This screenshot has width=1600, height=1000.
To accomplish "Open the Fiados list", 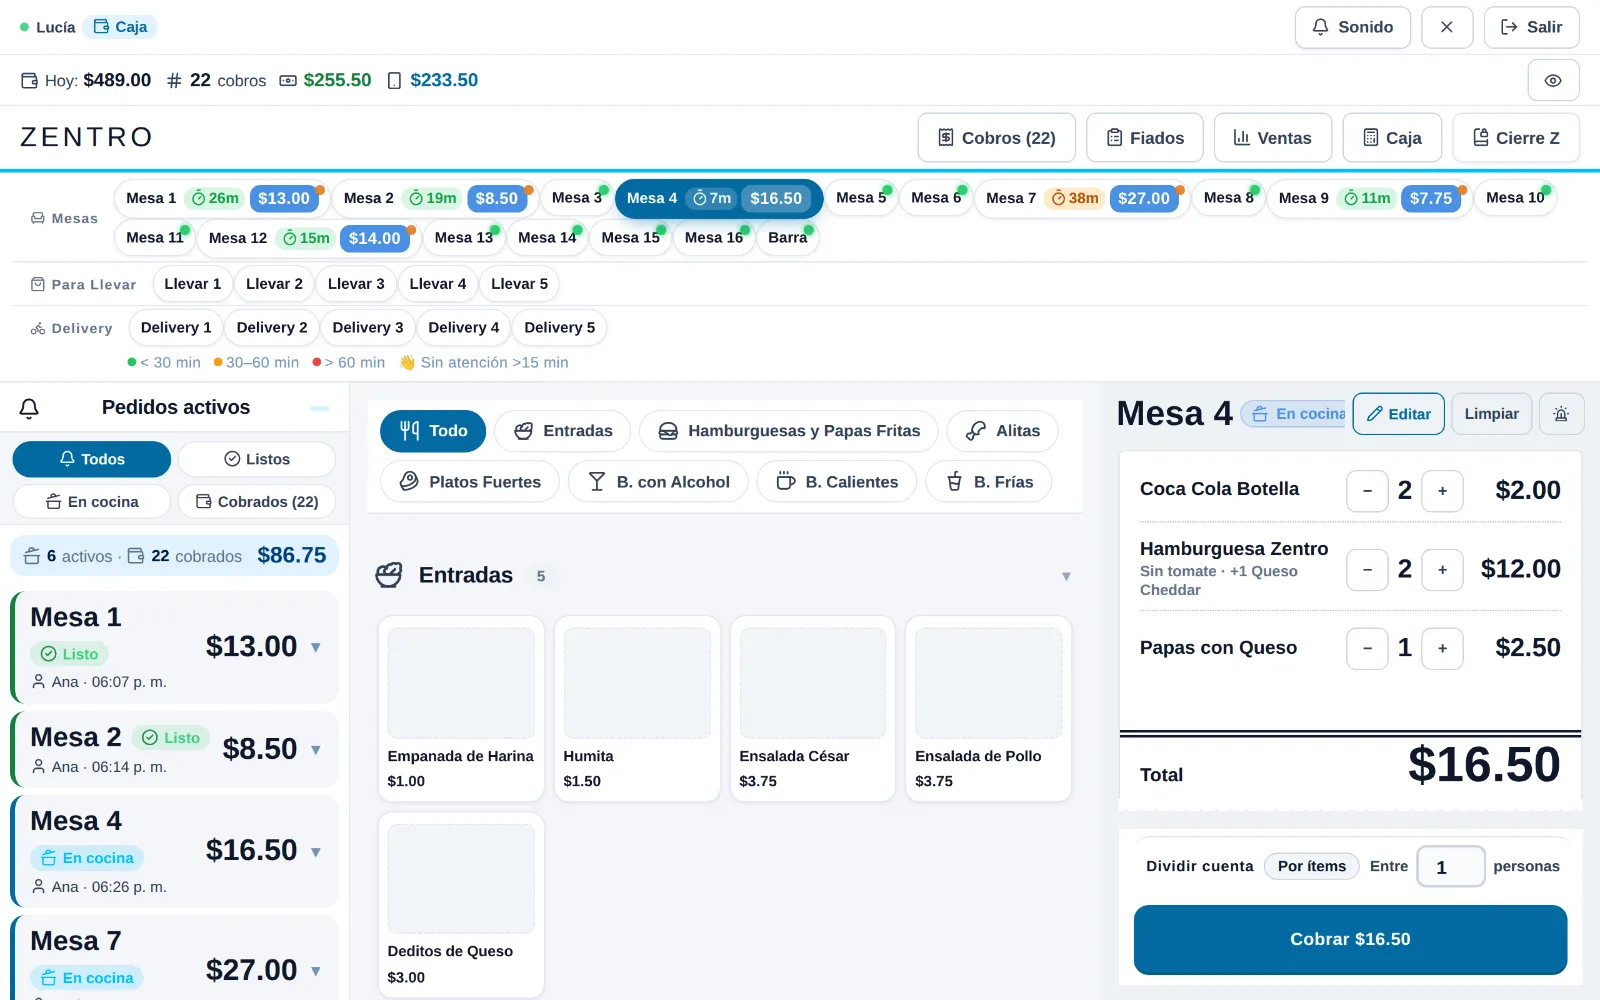I will pyautogui.click(x=1145, y=138).
